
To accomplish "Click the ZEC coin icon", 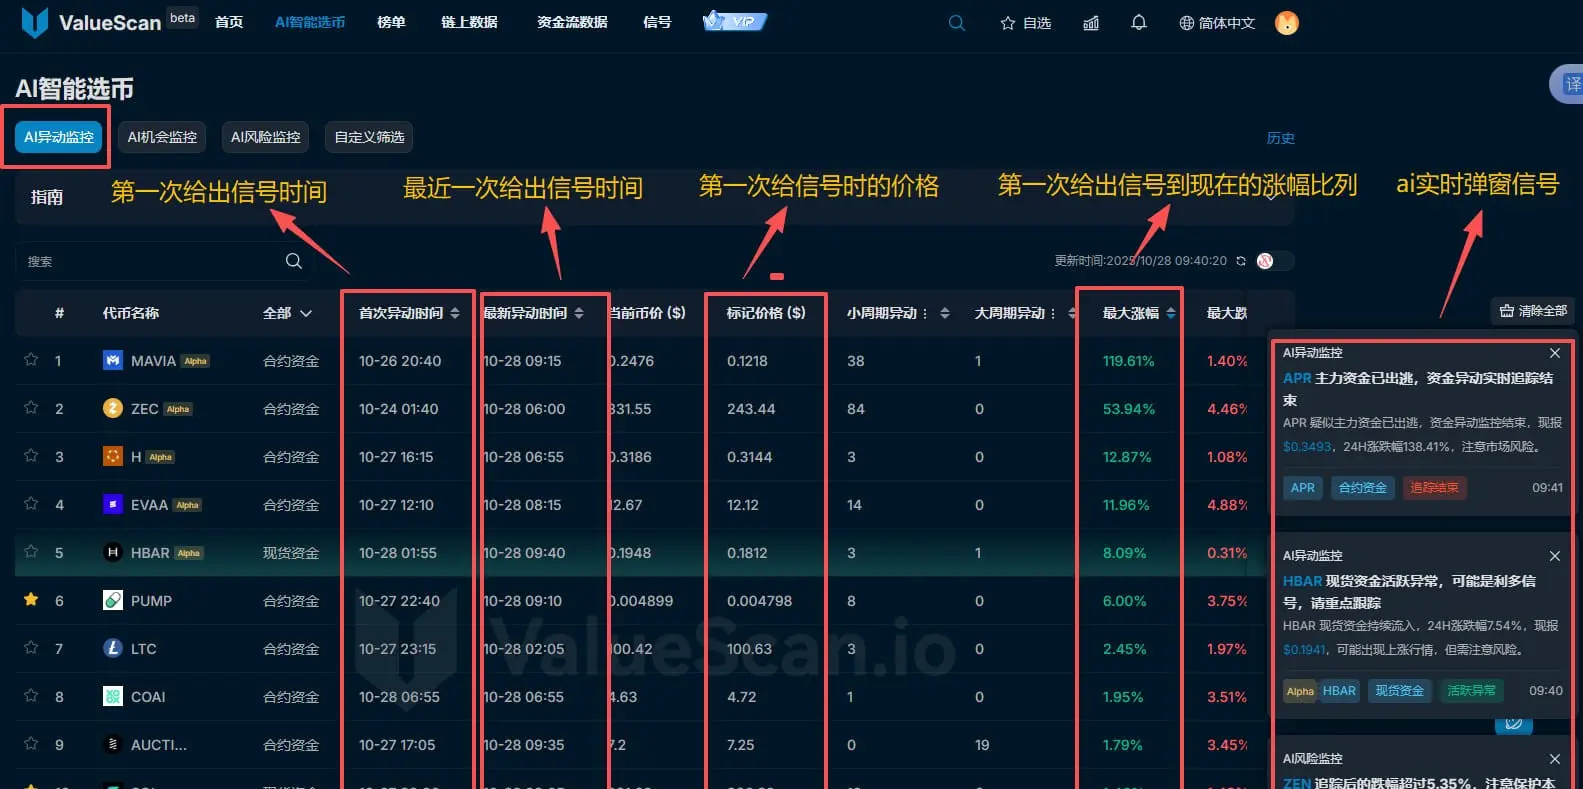I will [x=113, y=409].
